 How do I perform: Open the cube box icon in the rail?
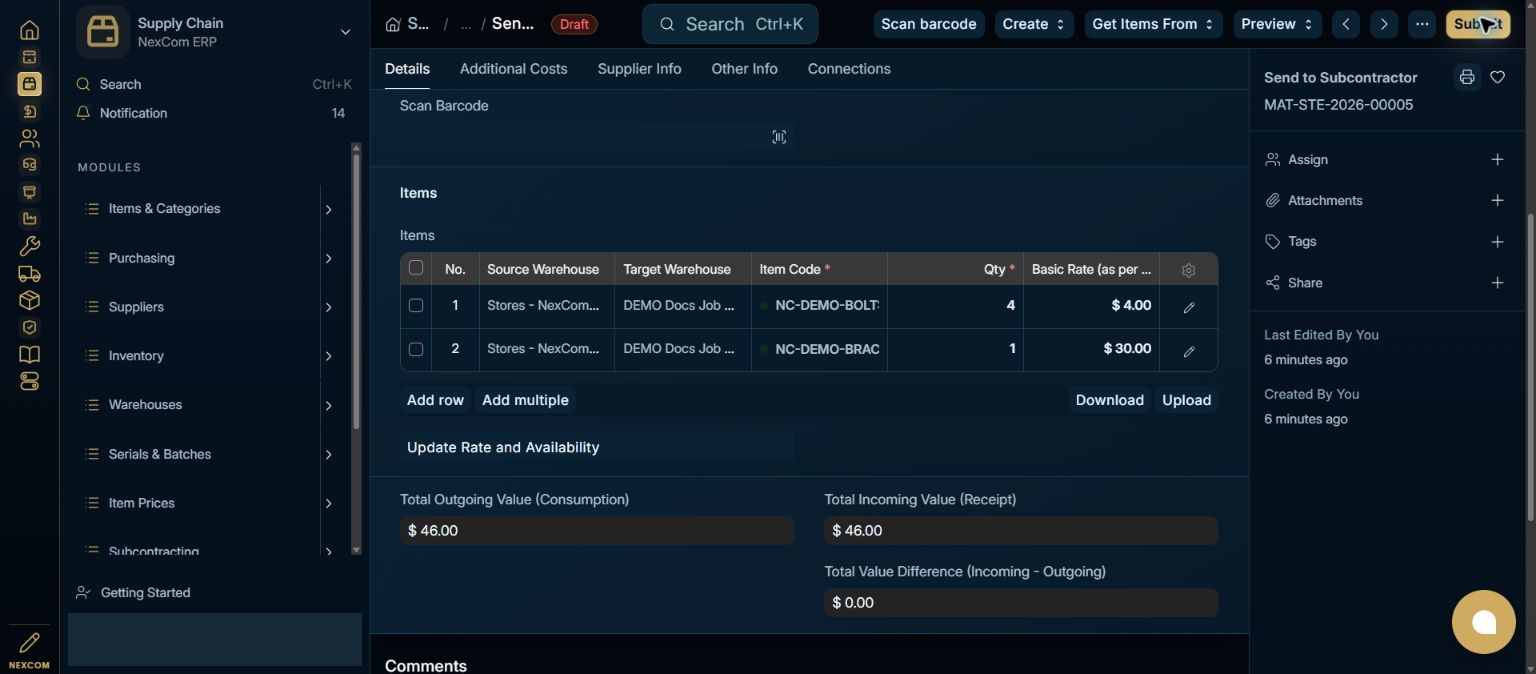(x=29, y=300)
